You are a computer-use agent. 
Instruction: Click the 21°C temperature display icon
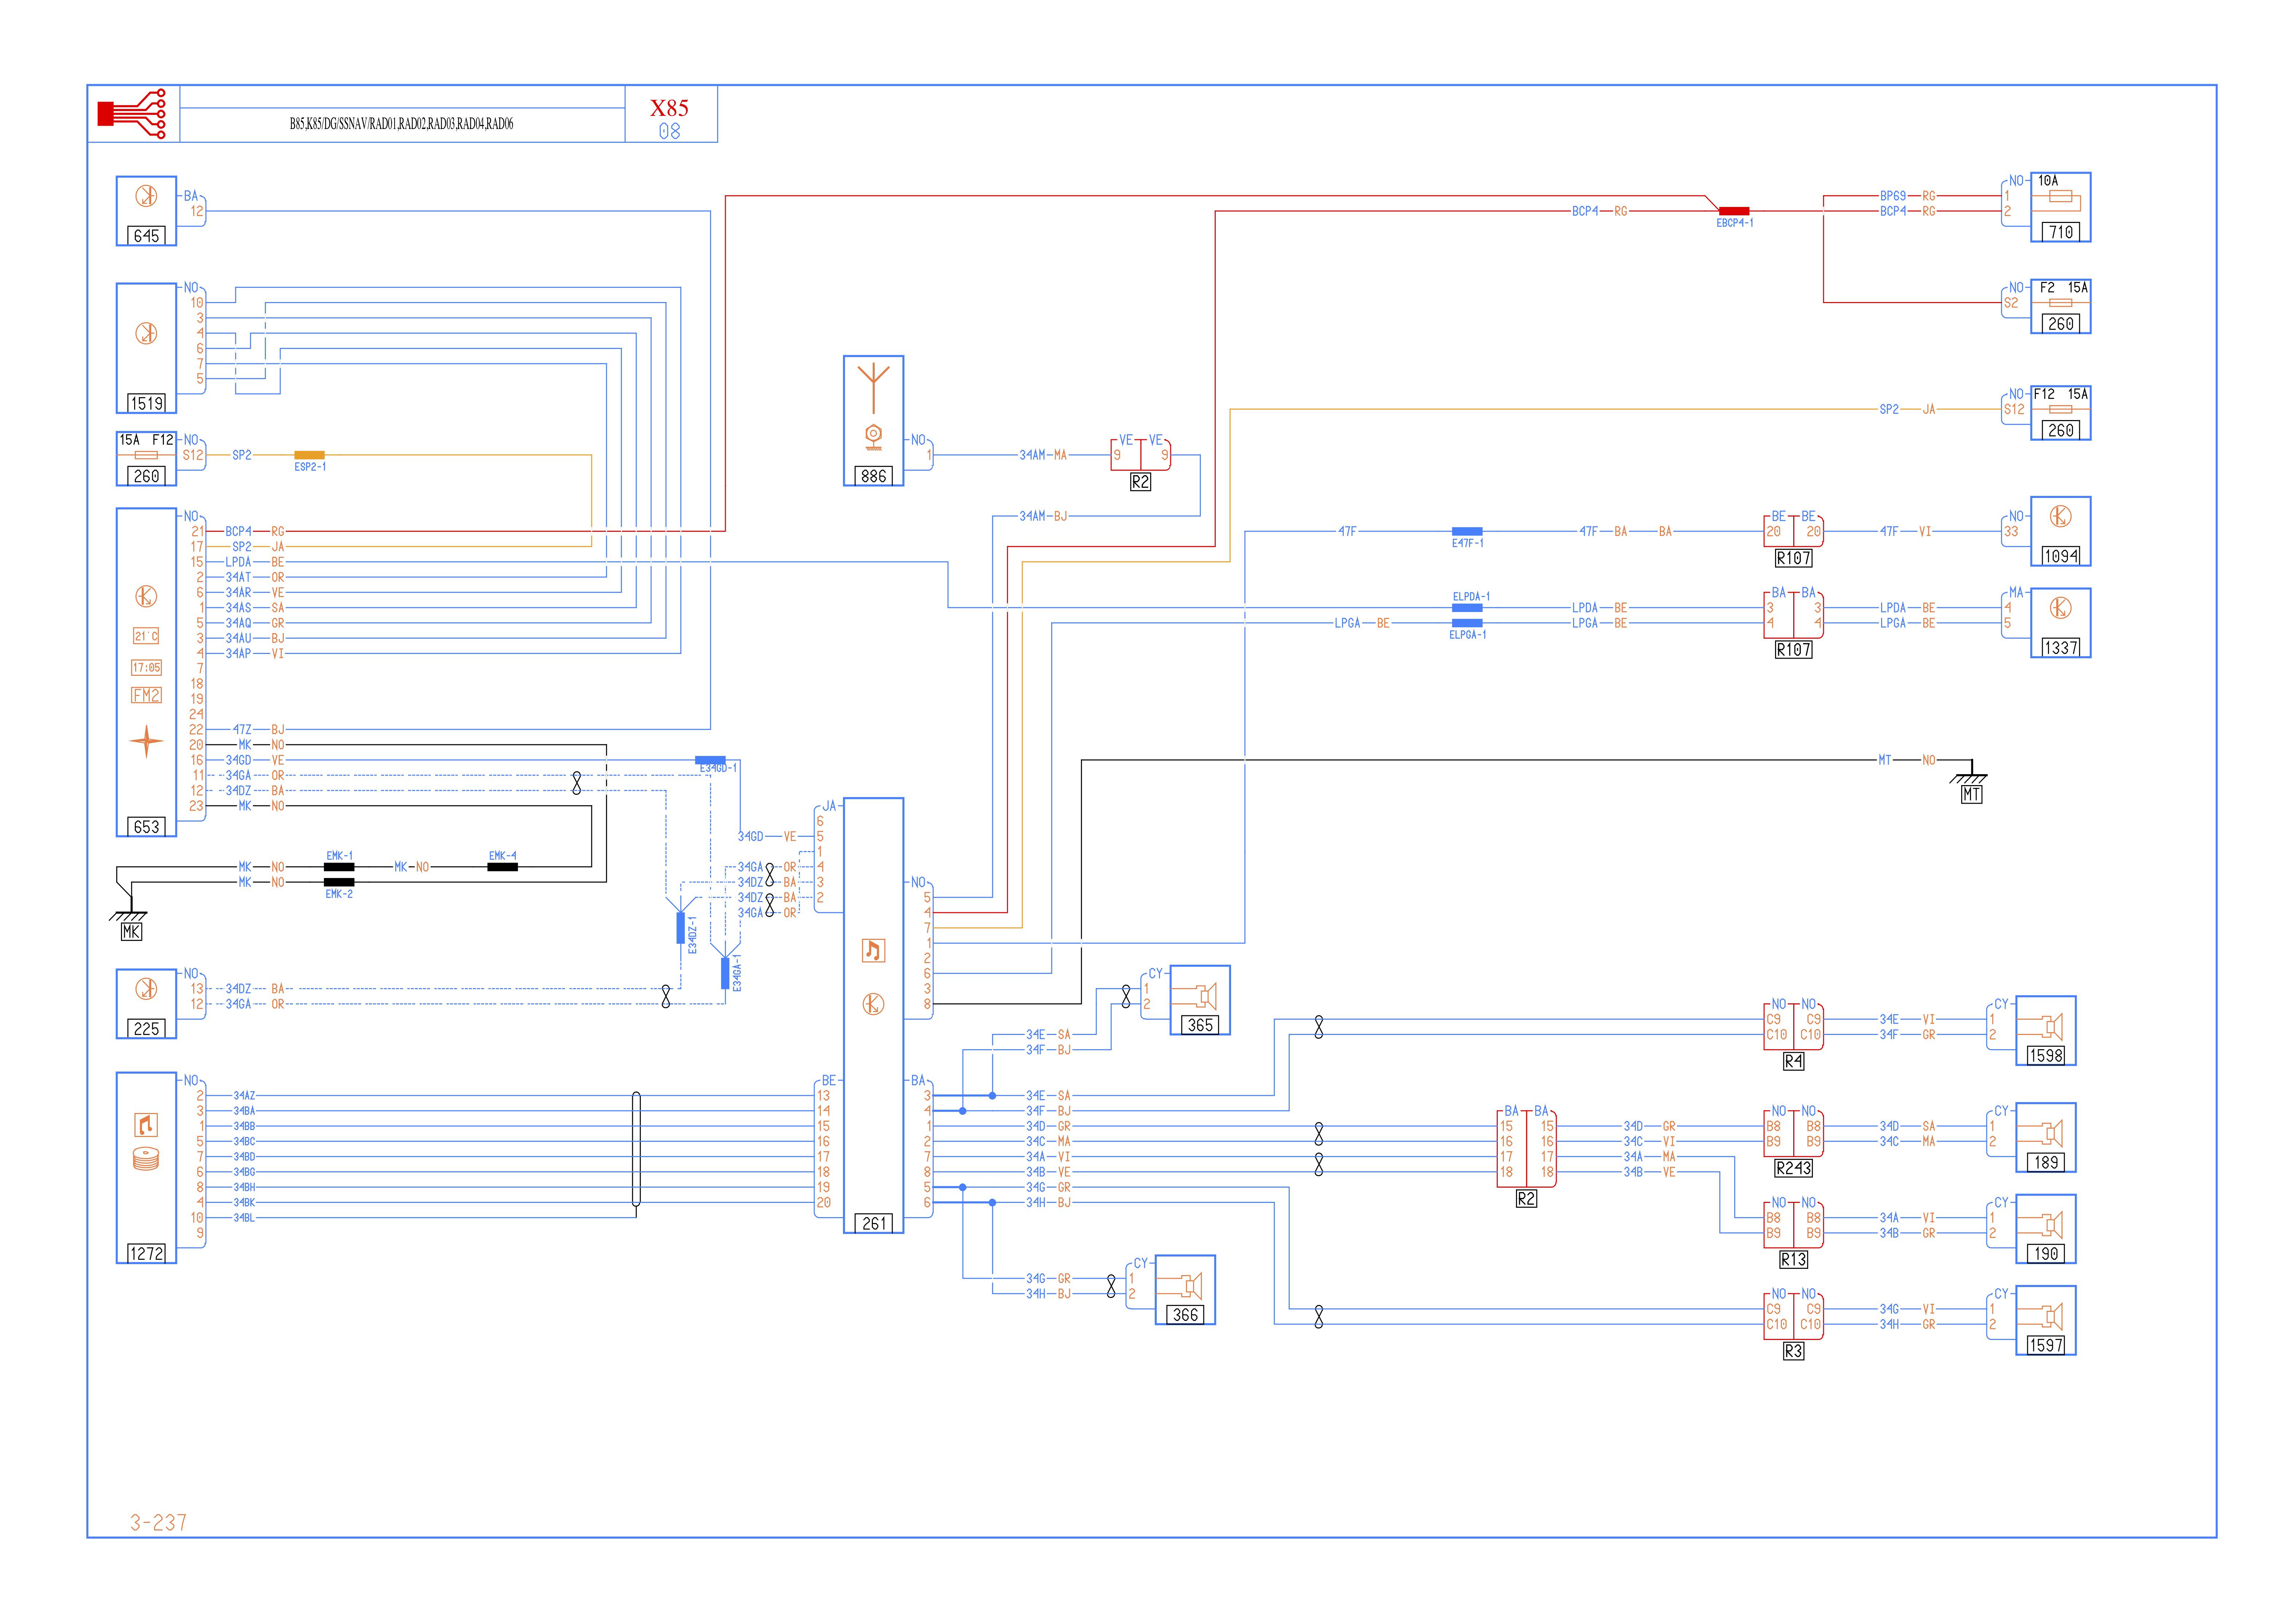(146, 636)
